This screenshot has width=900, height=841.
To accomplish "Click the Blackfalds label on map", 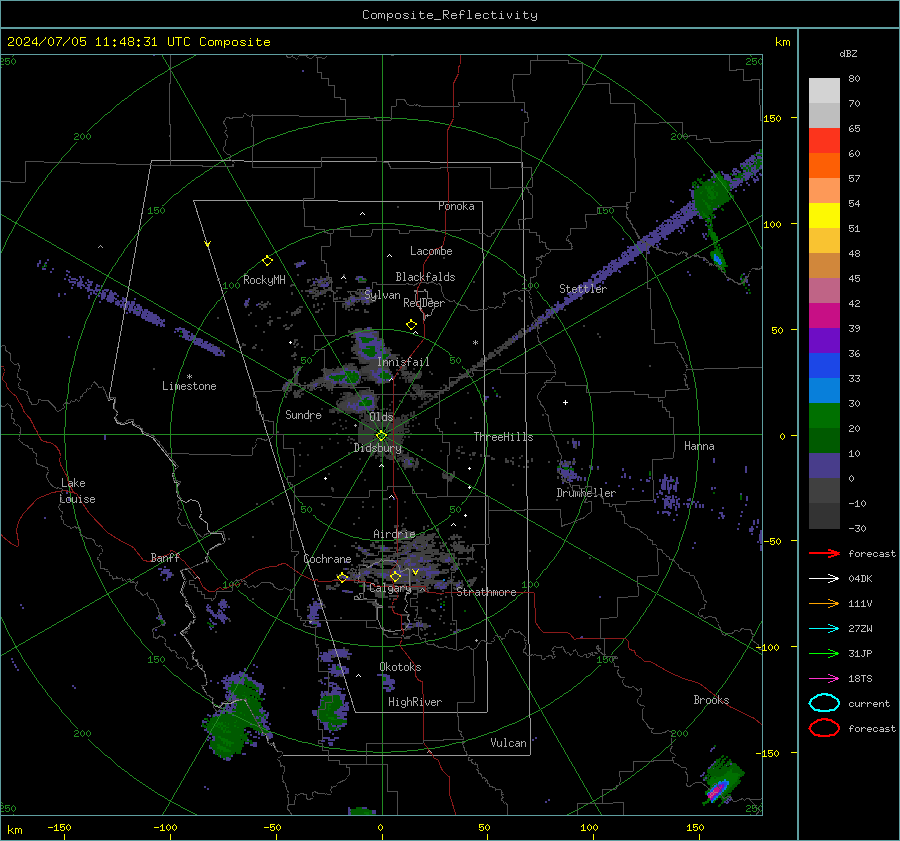I will pos(425,277).
